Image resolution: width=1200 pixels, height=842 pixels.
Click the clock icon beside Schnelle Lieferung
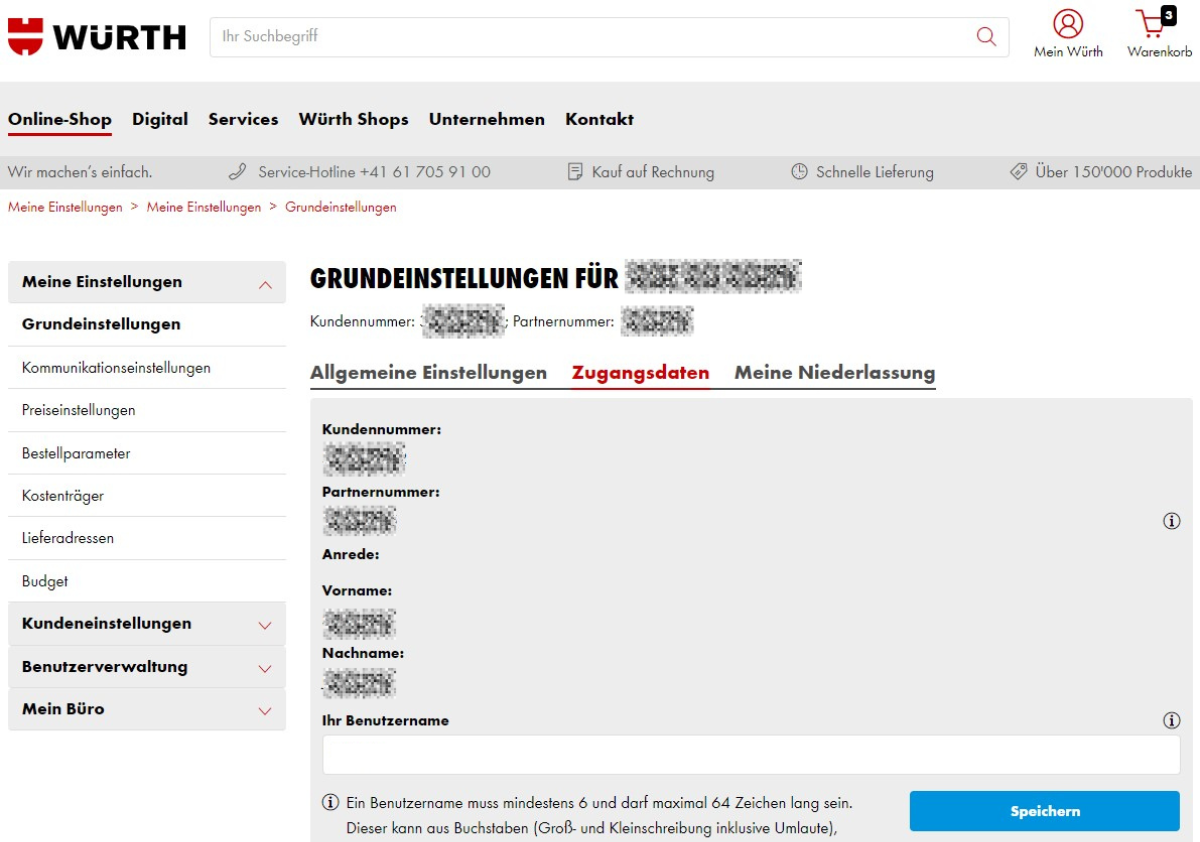799,172
